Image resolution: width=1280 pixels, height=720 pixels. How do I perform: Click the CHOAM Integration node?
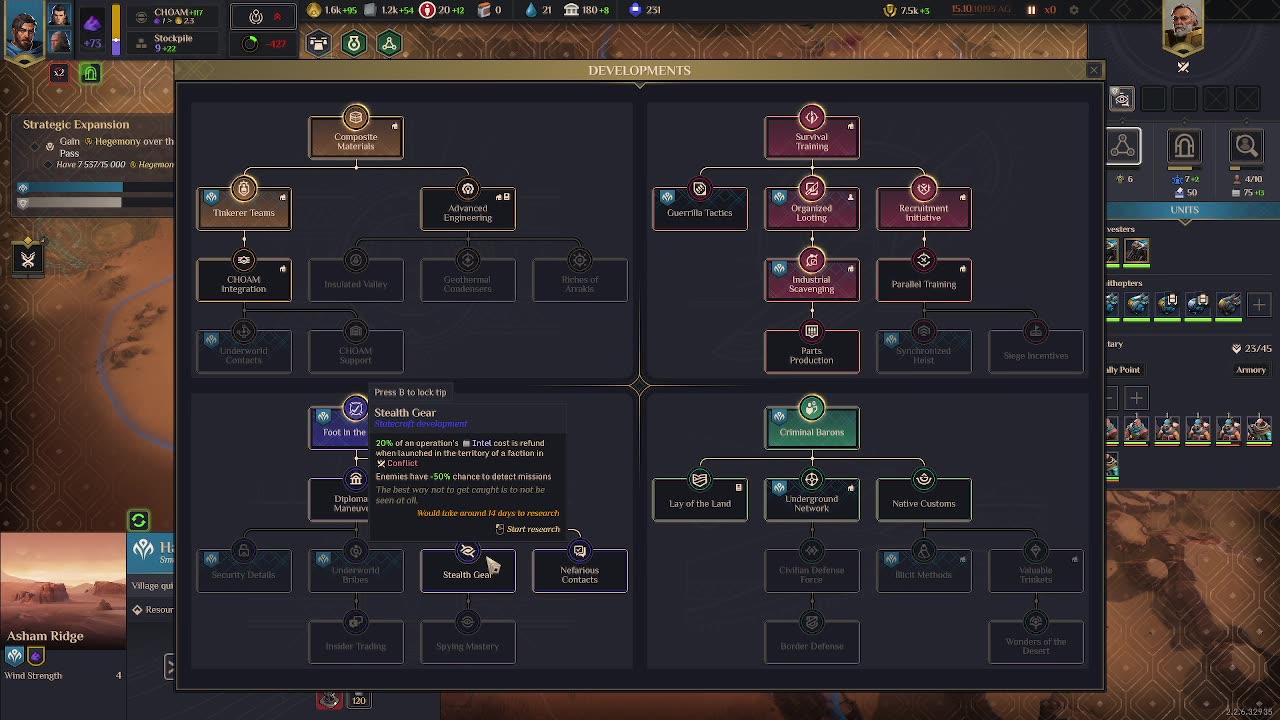coord(244,280)
